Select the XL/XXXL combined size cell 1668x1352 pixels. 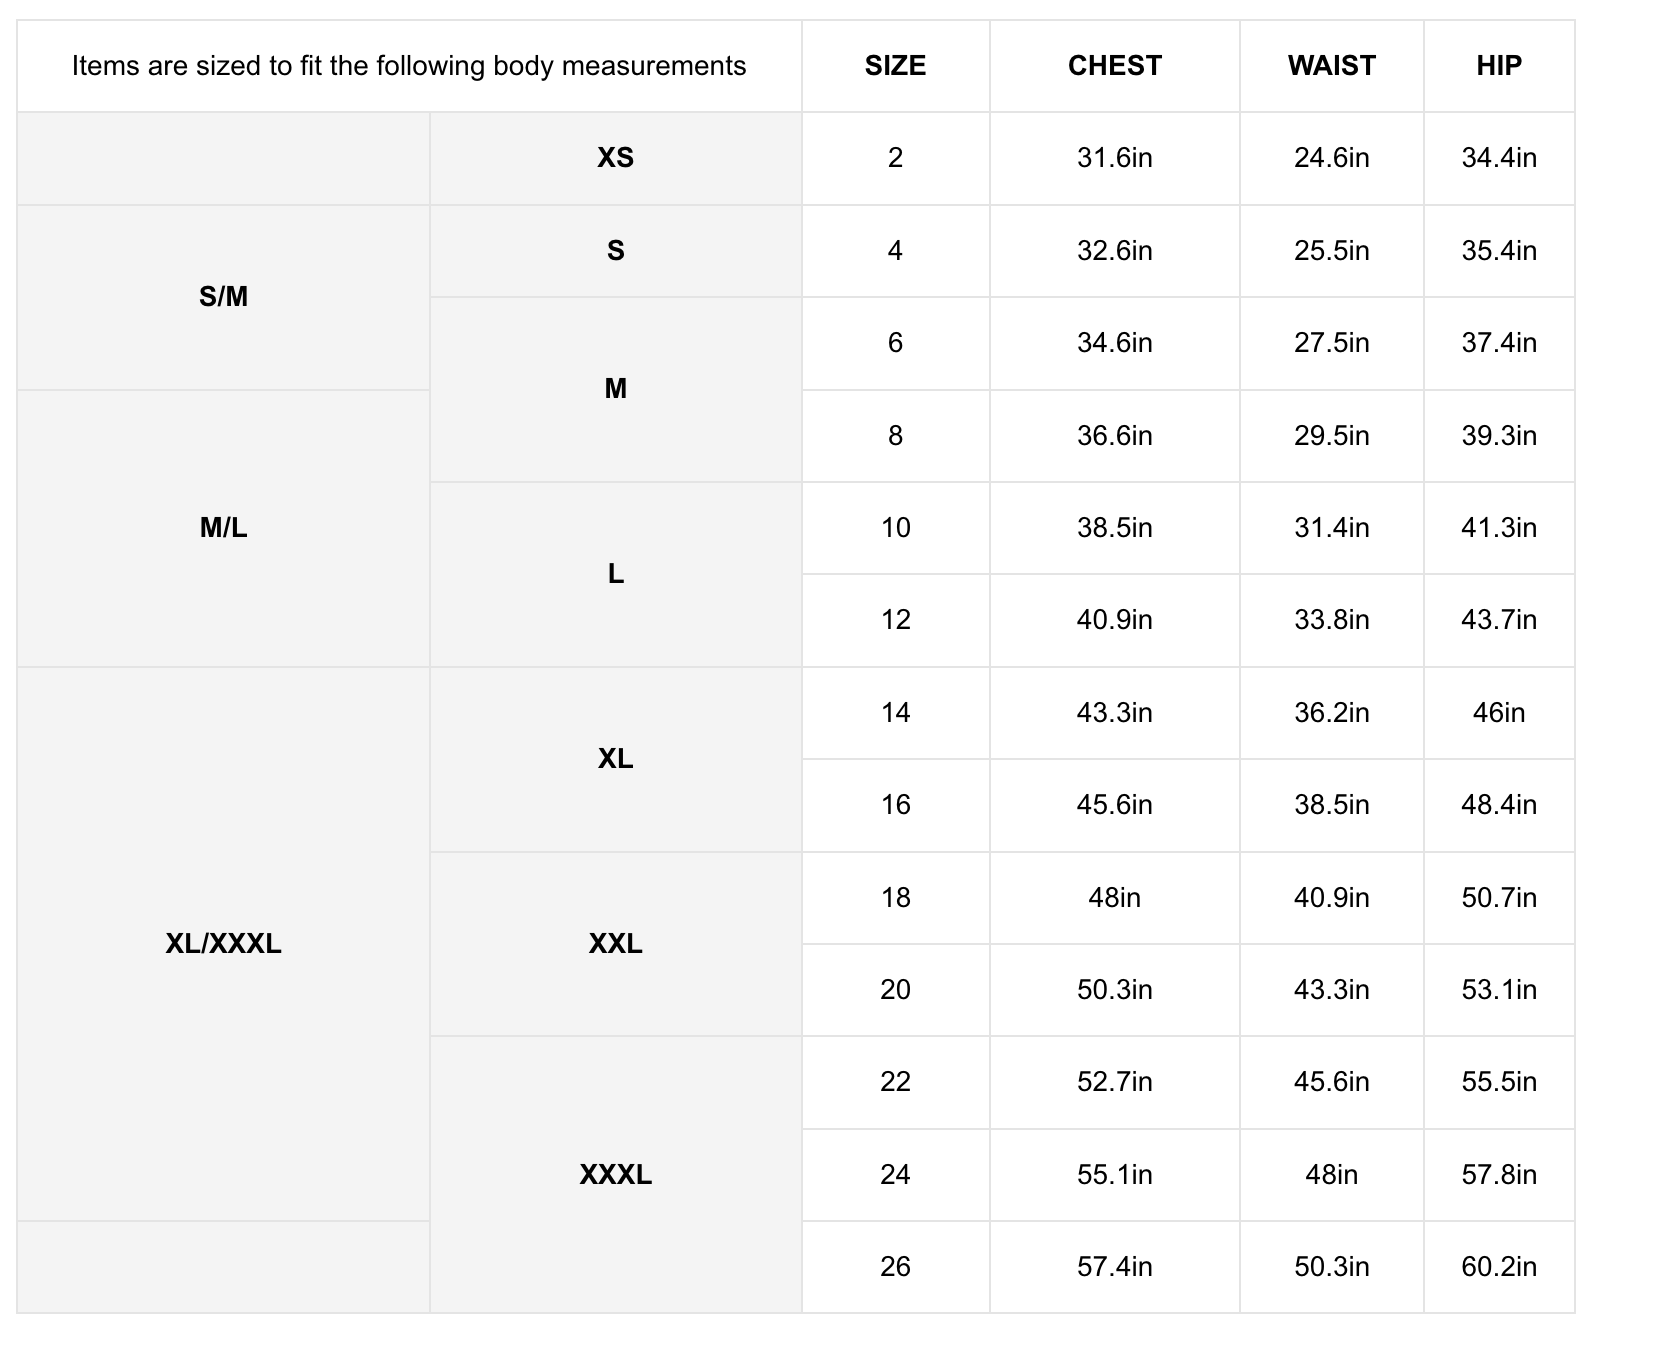click(x=223, y=943)
